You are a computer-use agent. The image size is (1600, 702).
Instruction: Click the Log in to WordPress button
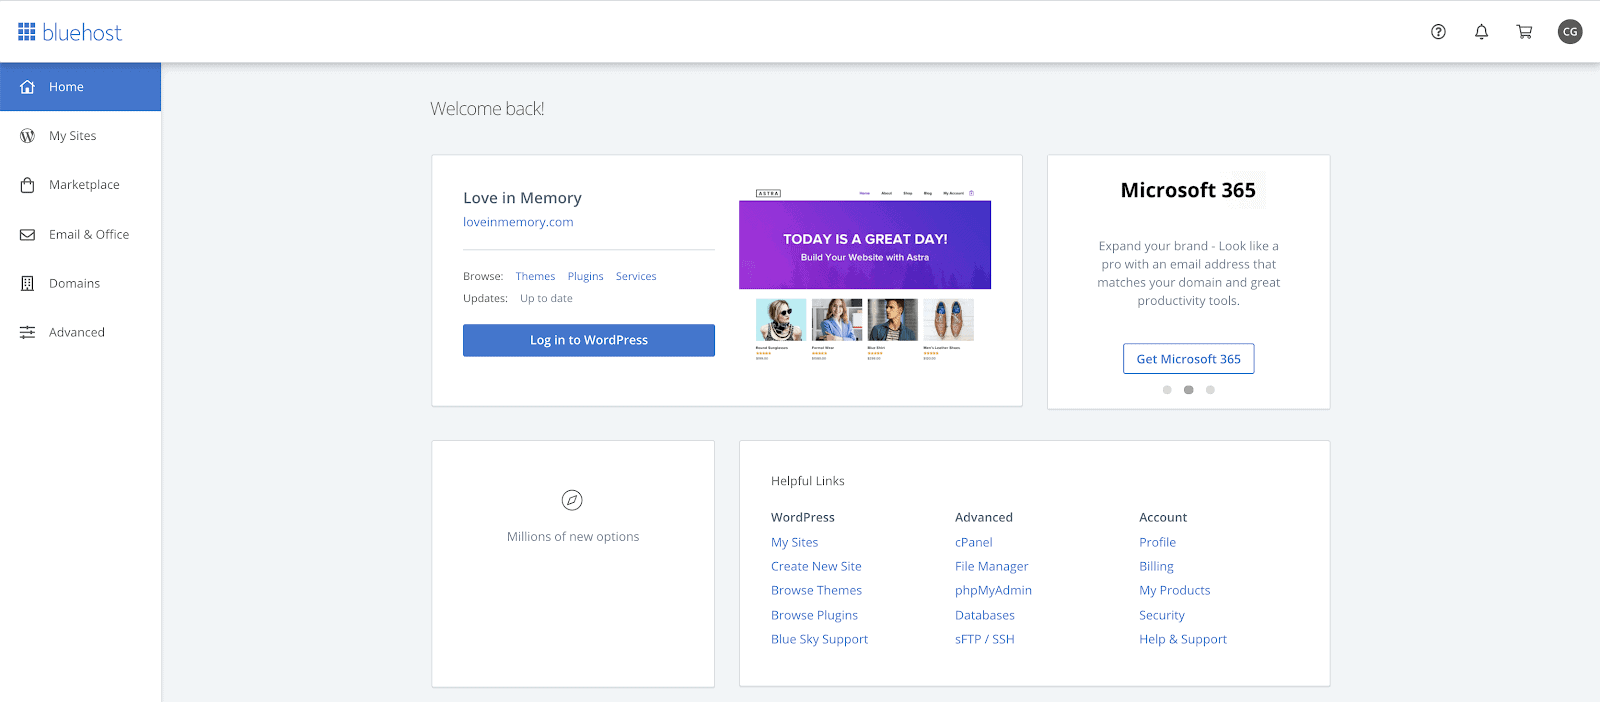(x=589, y=340)
